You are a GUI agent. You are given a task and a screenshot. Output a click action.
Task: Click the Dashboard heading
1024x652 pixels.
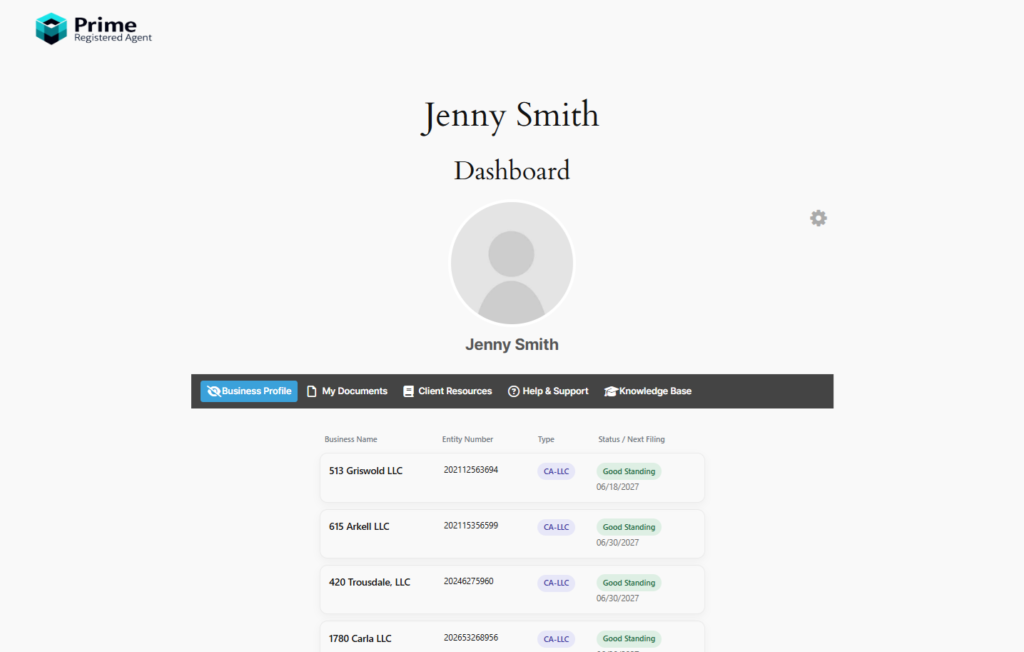pyautogui.click(x=512, y=171)
